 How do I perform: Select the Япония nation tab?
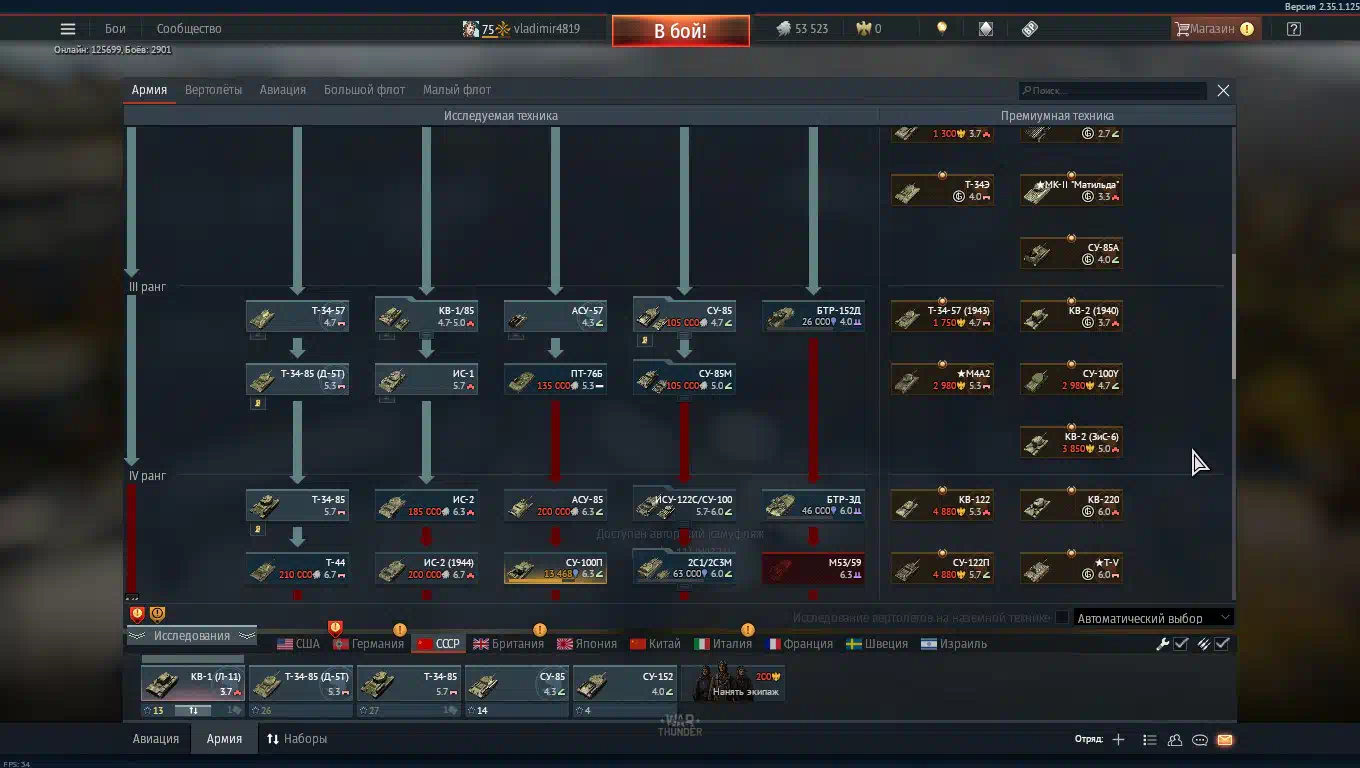pyautogui.click(x=588, y=644)
